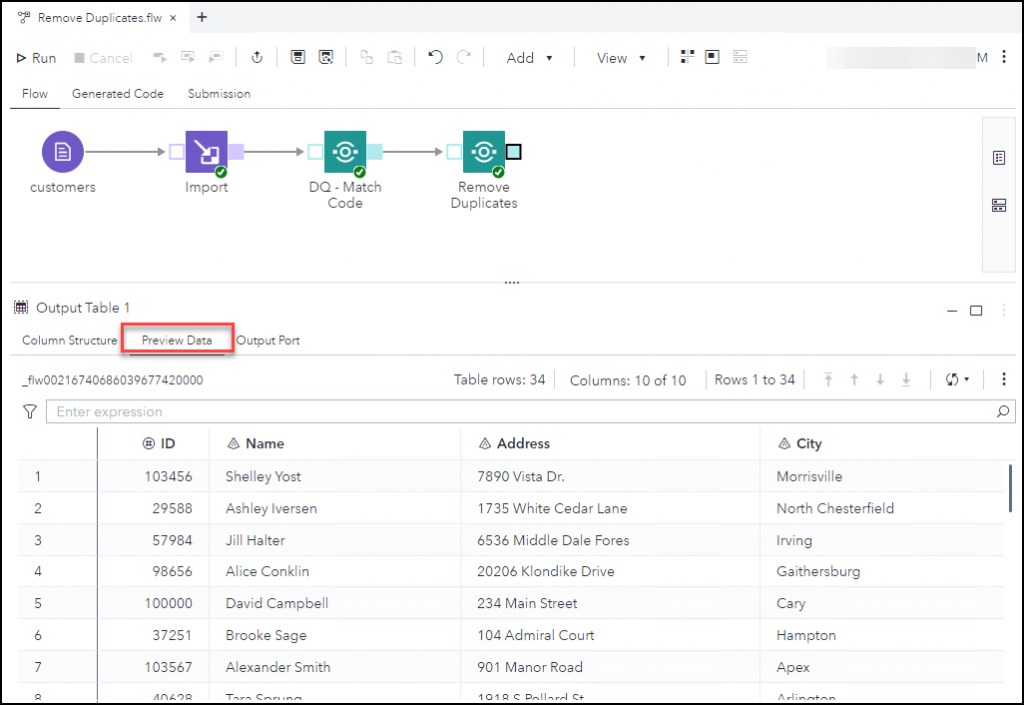Click the Run button
Viewport: 1024px width, 705px height.
pos(35,57)
